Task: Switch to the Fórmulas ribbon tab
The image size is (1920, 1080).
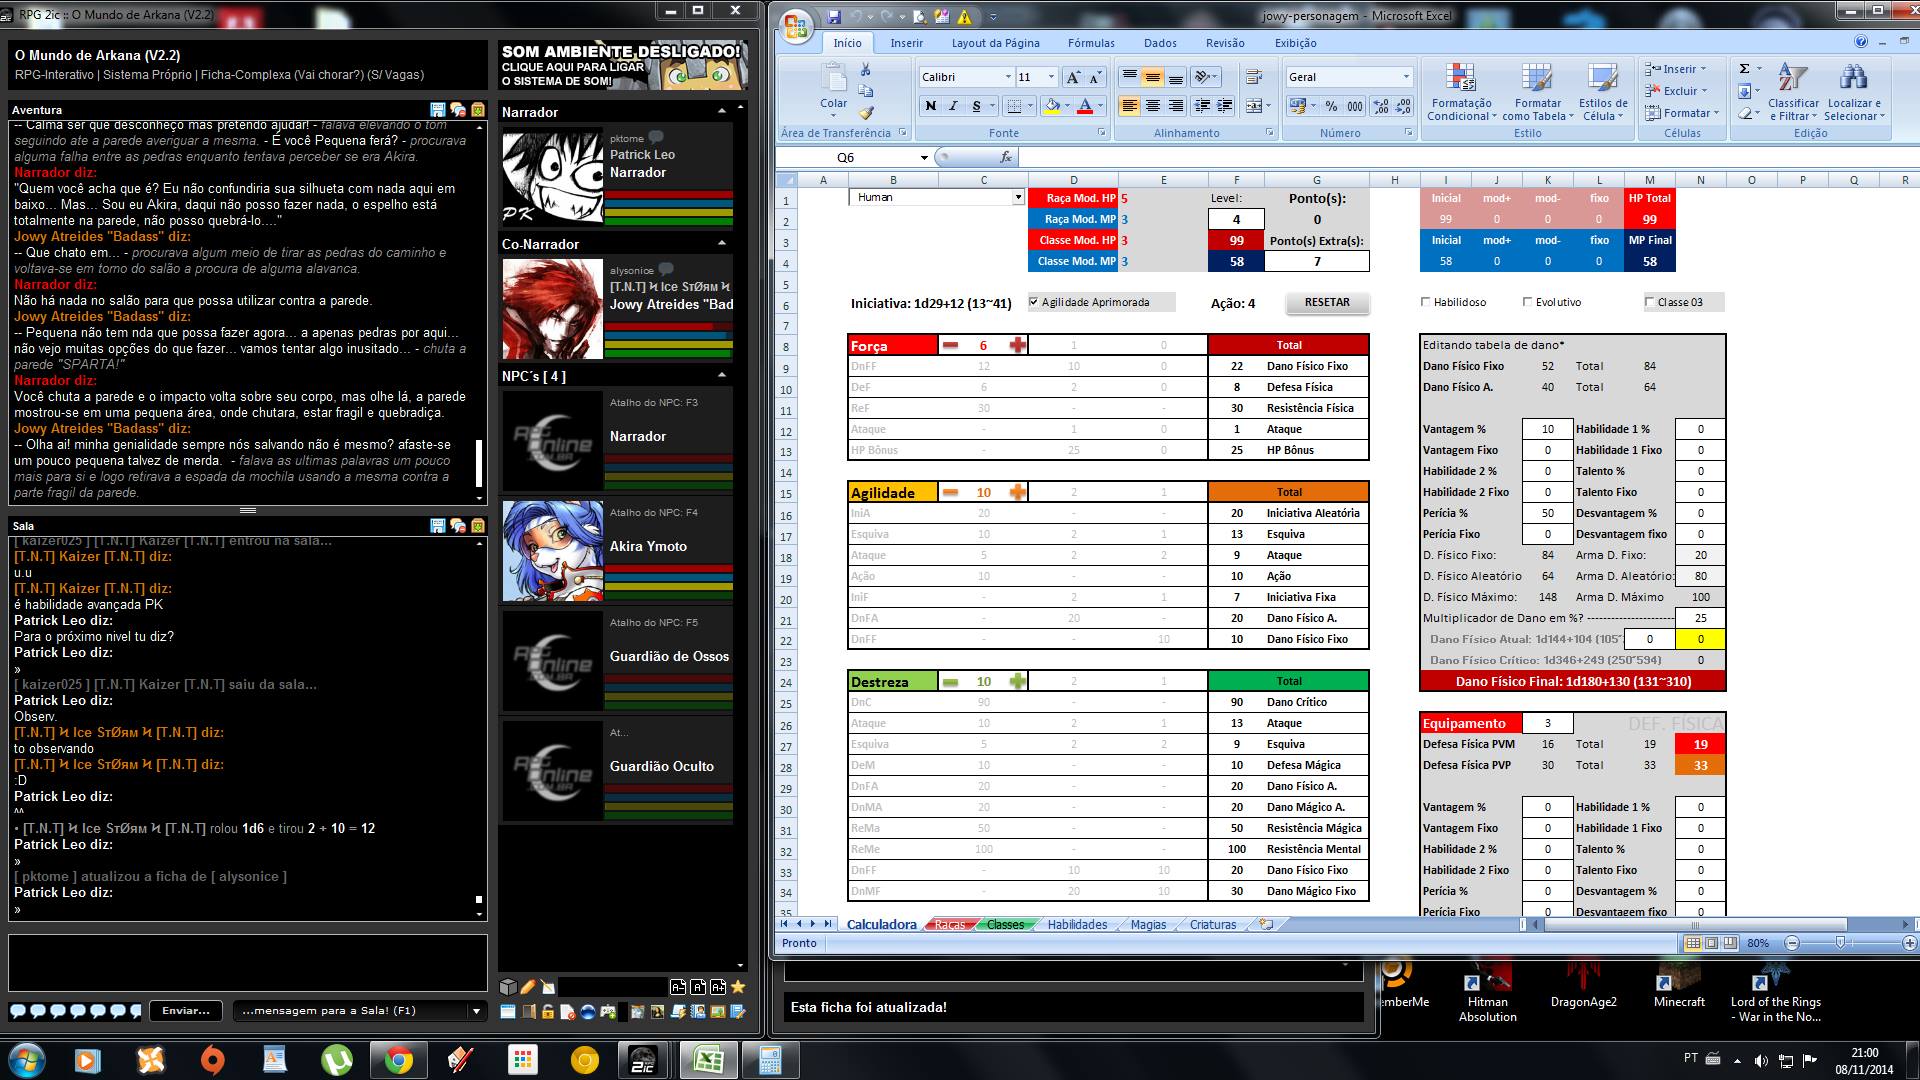Action: (x=1090, y=43)
